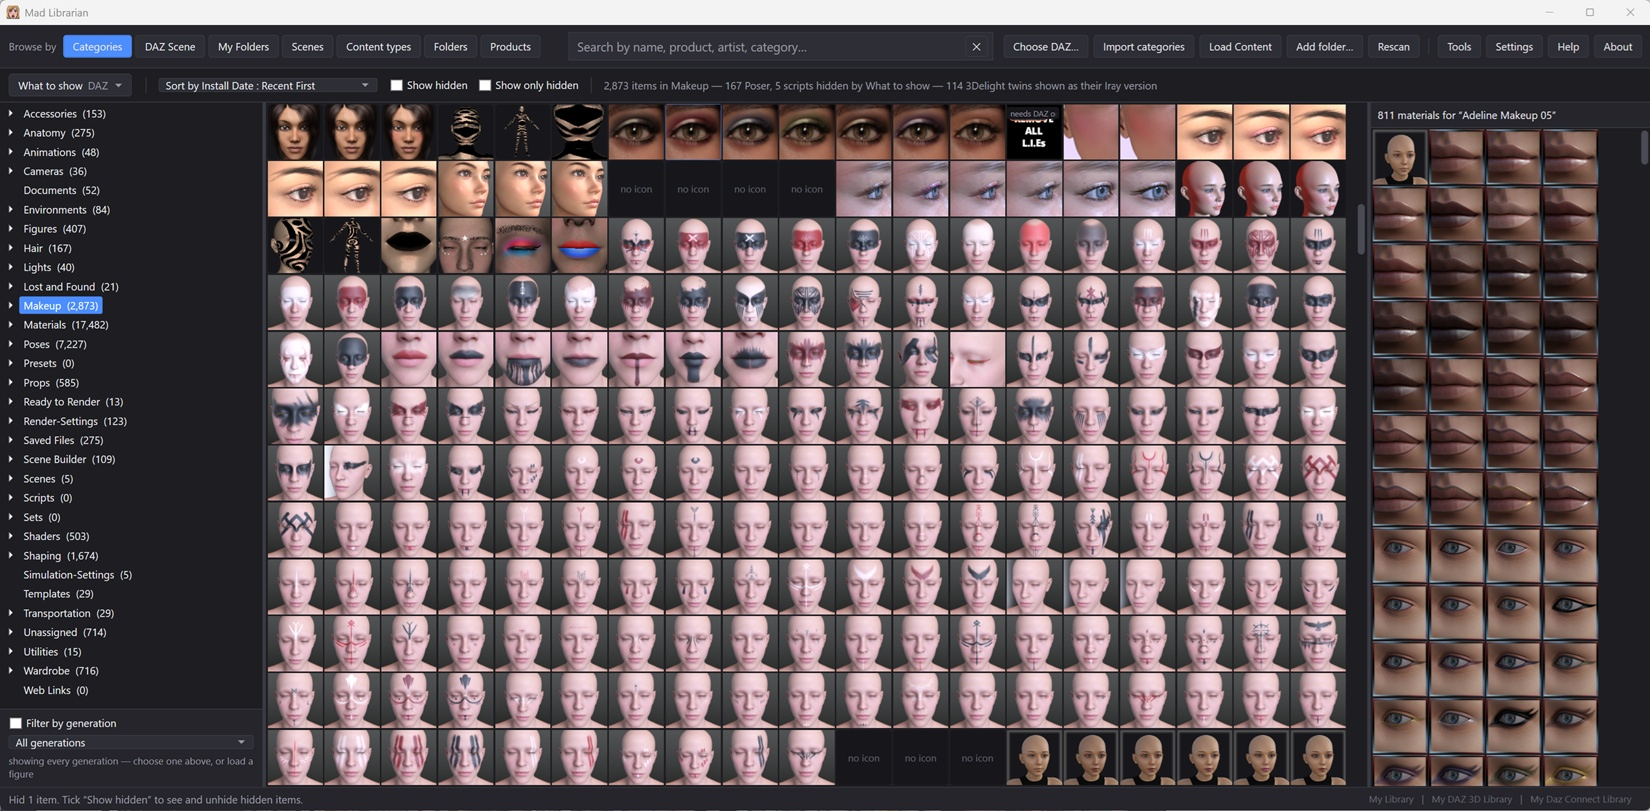
Task: Open the Sort by Install Date dropdown
Action: coord(267,86)
